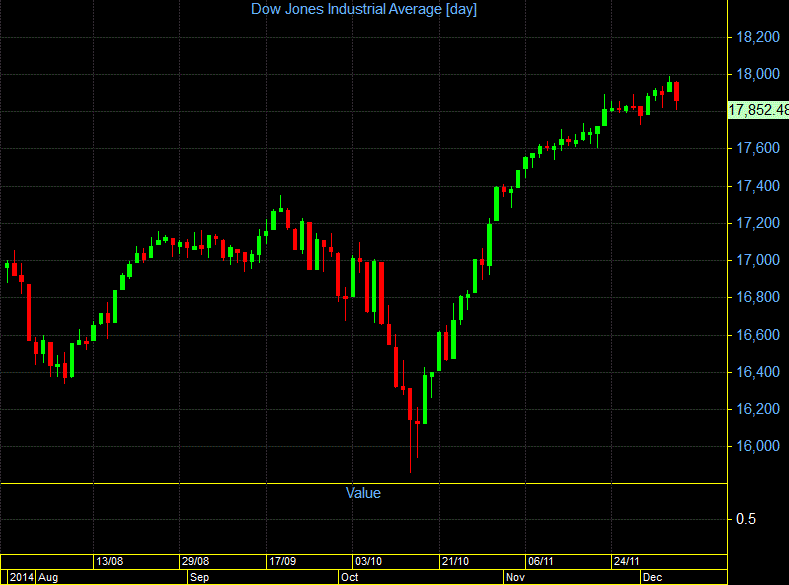789x585 pixels.
Task: Click the Oct month label
Action: [350, 577]
